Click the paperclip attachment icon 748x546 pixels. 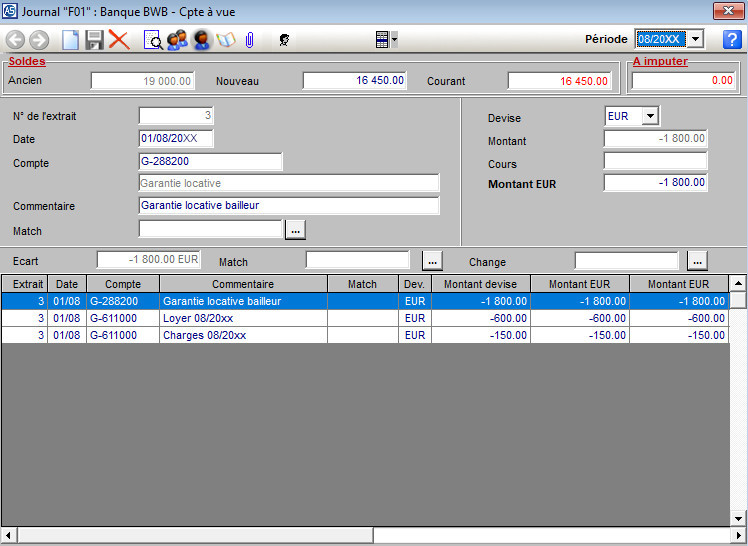[250, 40]
